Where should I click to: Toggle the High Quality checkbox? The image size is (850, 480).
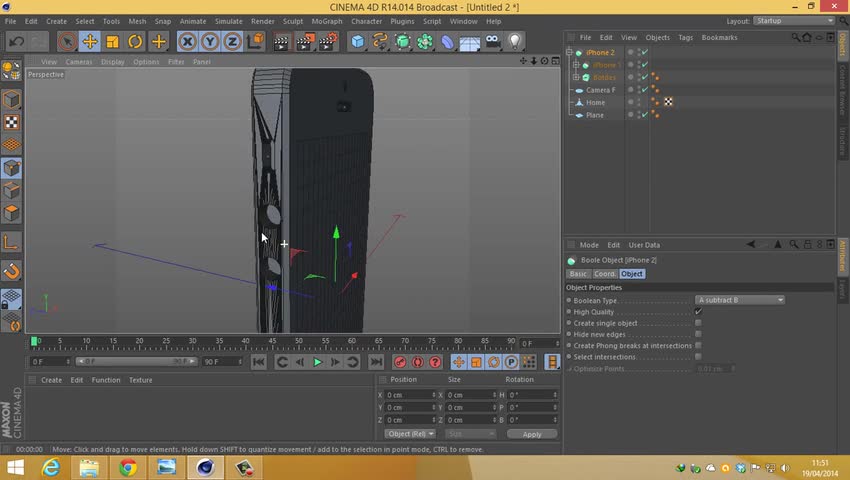point(698,312)
